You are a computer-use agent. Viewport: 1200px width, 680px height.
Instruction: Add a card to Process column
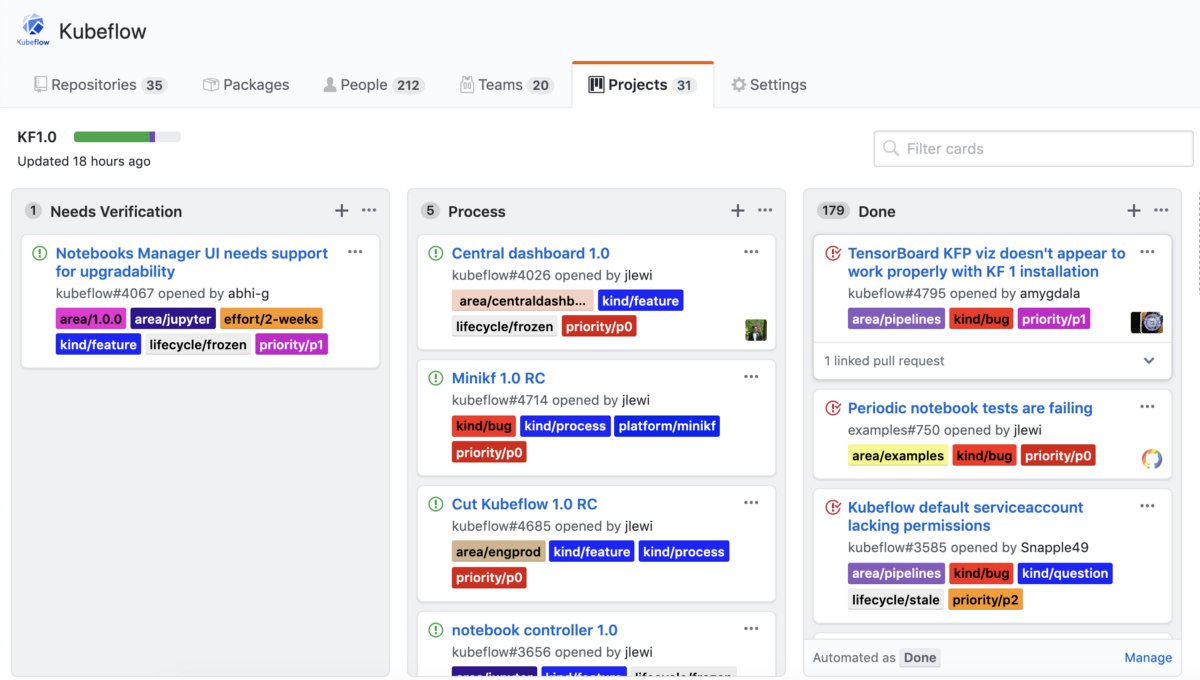pos(738,211)
